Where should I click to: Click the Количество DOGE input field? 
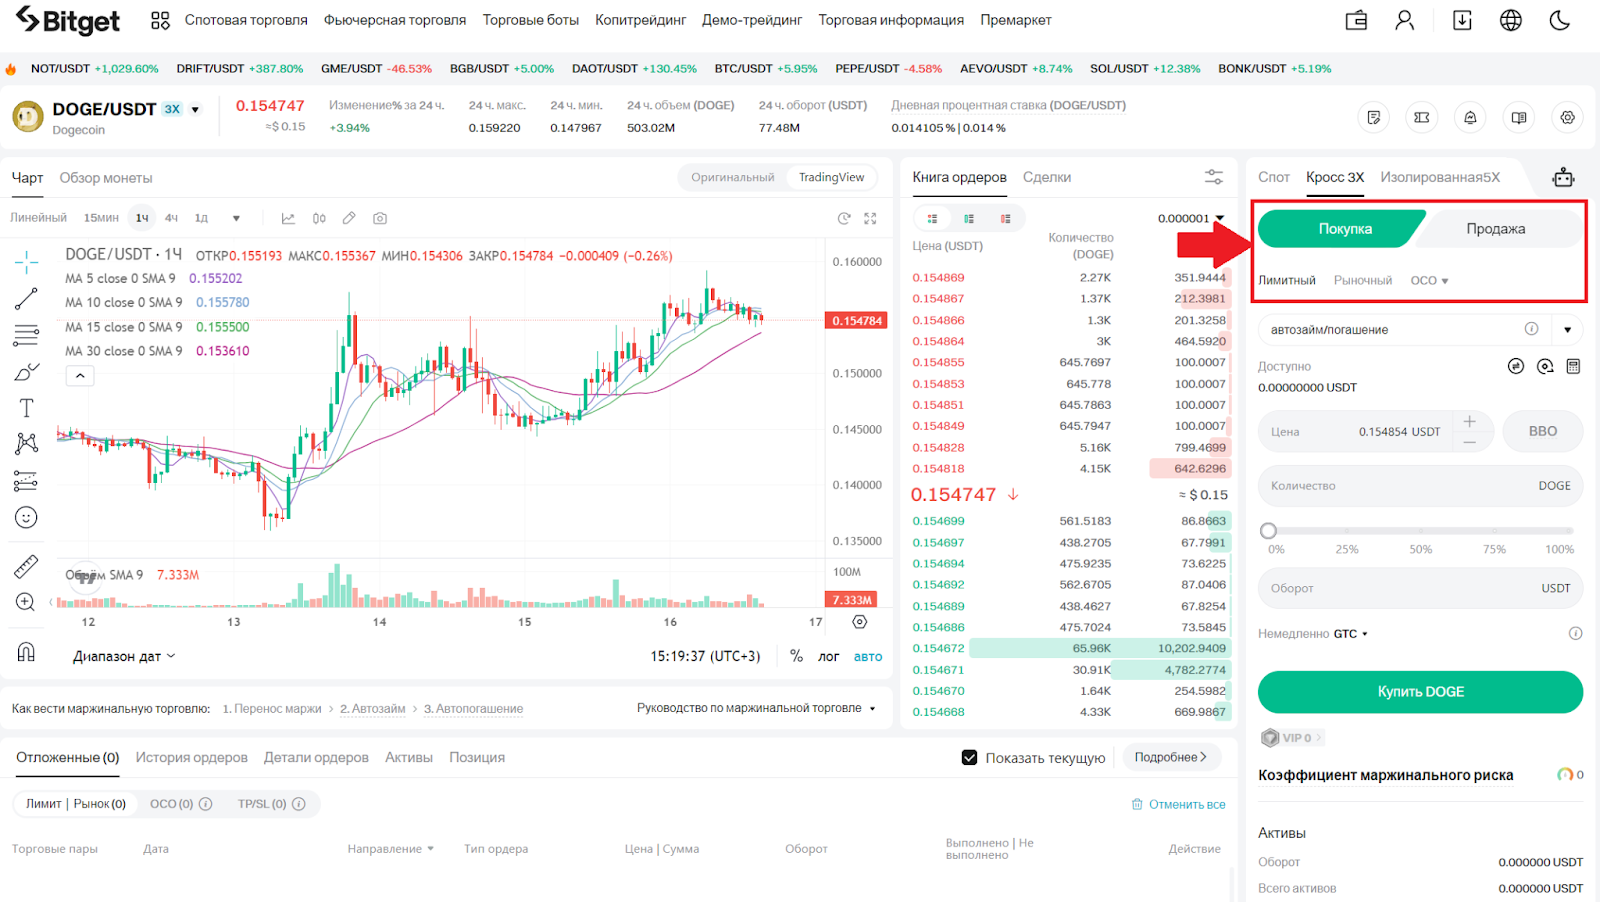click(1420, 486)
